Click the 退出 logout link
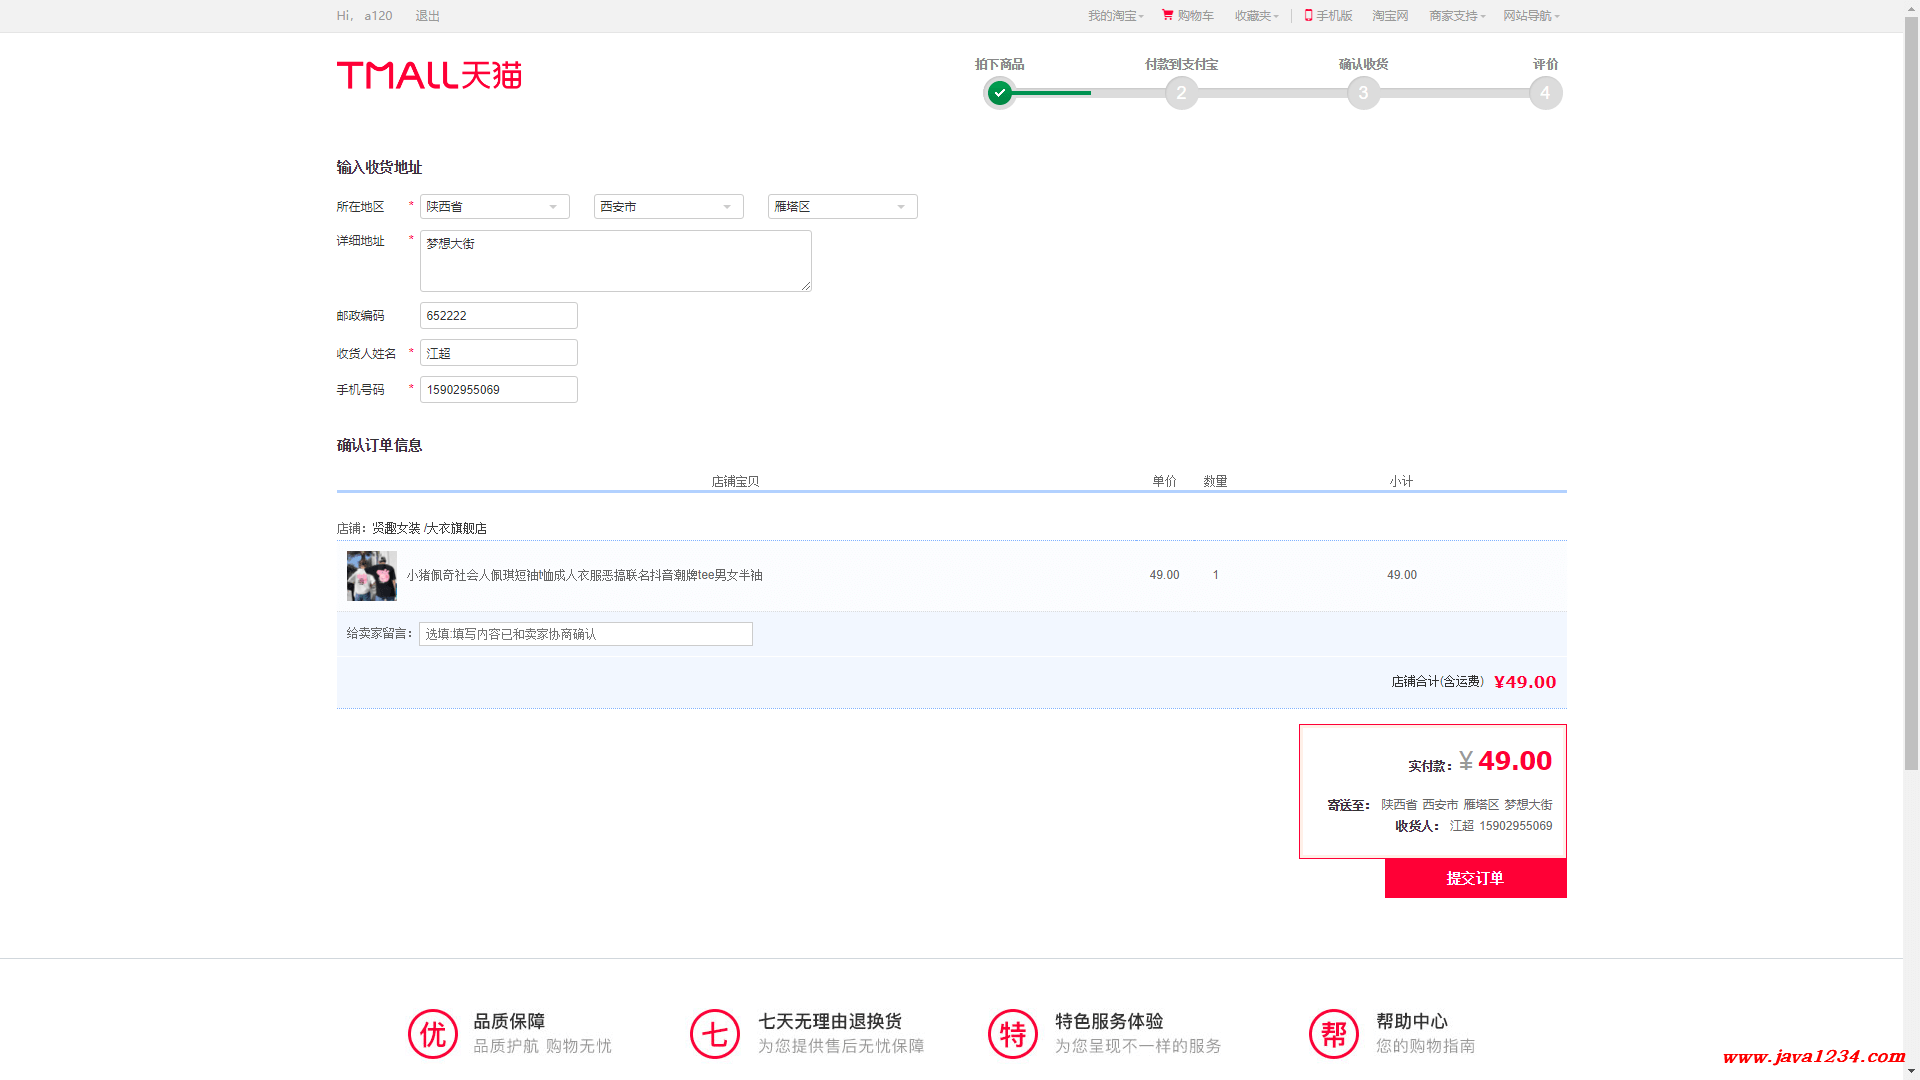Screen dimensions: 1920x1080 428,16
